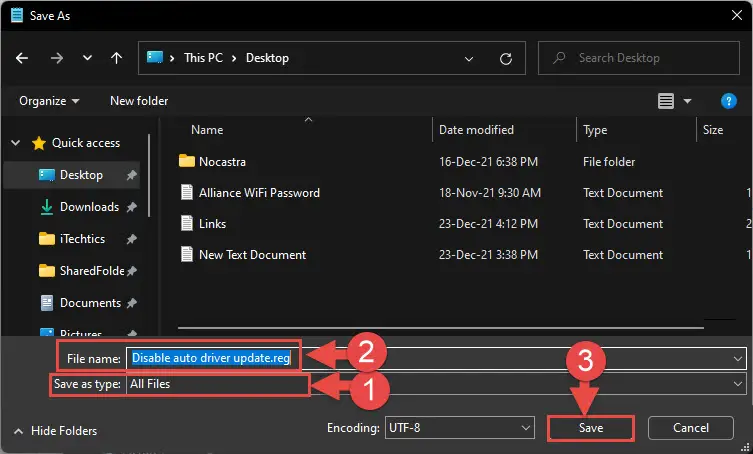Click the pin icon next to Documents
This screenshot has width=753, height=454.
tap(132, 303)
